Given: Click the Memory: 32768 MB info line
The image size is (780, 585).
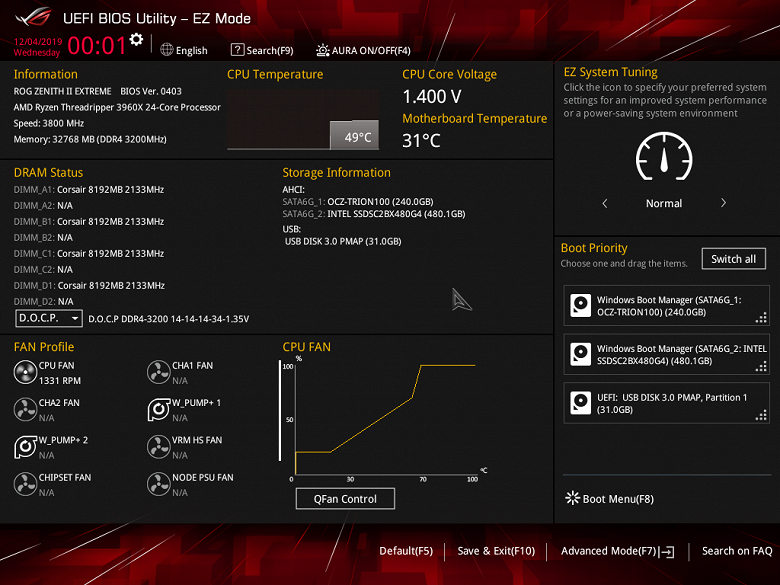Looking at the screenshot, I should tap(90, 139).
